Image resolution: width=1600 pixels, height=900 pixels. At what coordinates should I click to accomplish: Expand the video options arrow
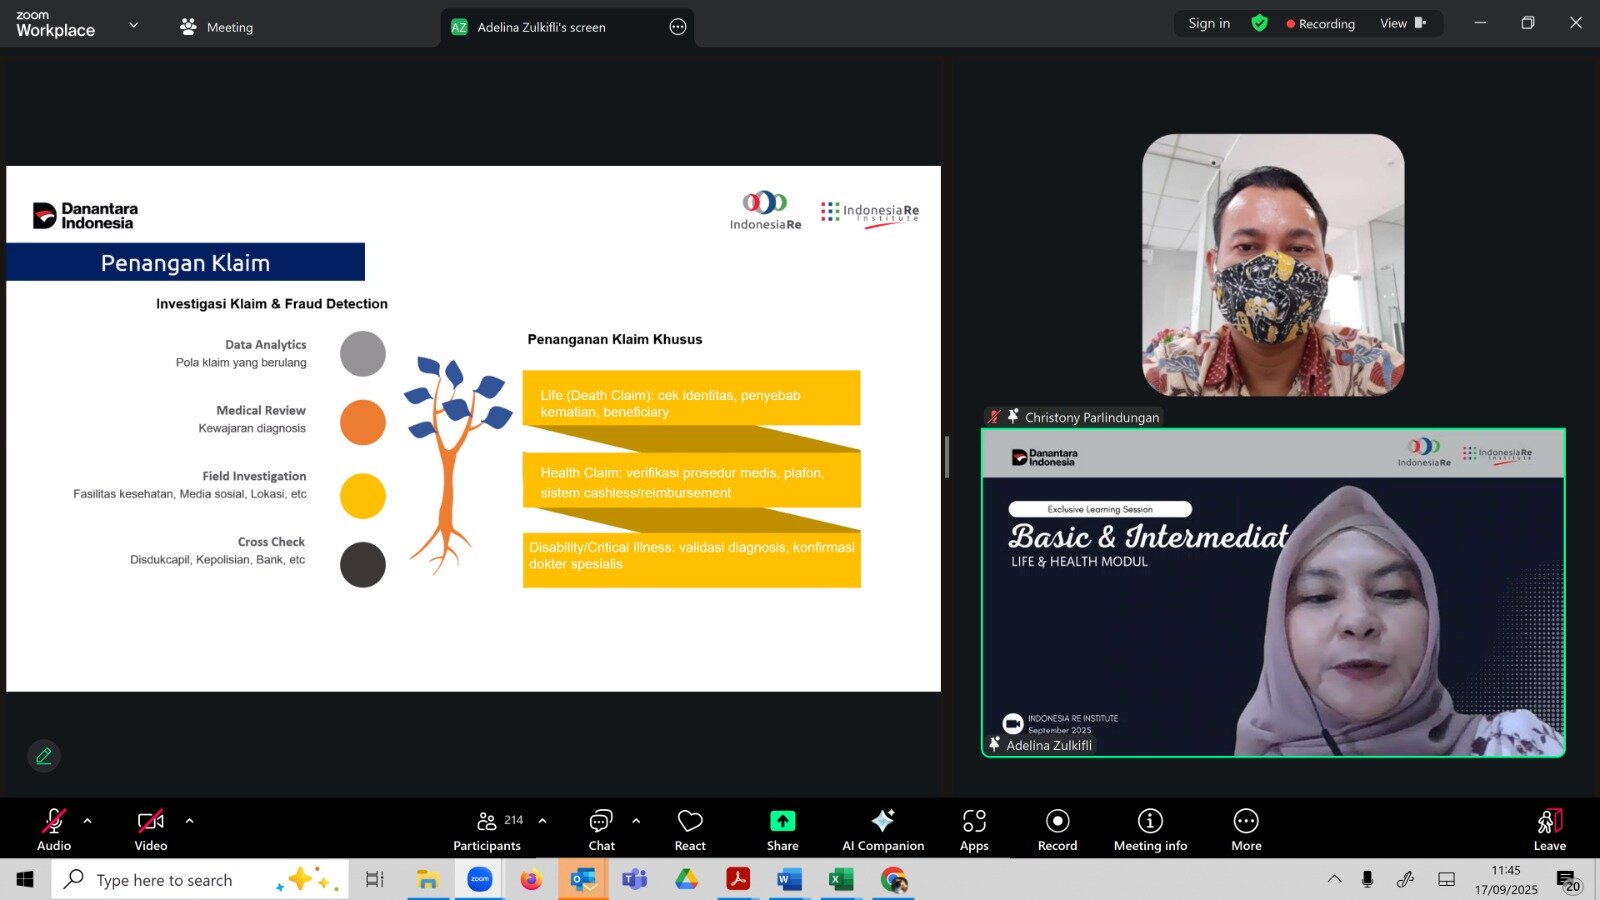point(190,821)
